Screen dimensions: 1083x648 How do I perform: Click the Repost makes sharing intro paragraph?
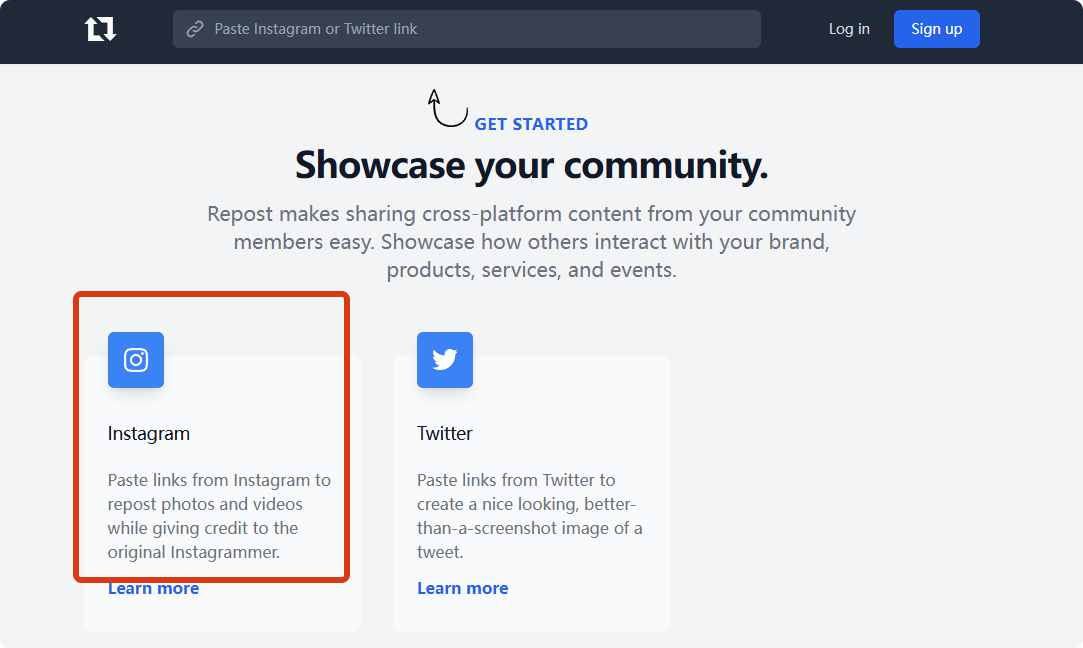531,242
